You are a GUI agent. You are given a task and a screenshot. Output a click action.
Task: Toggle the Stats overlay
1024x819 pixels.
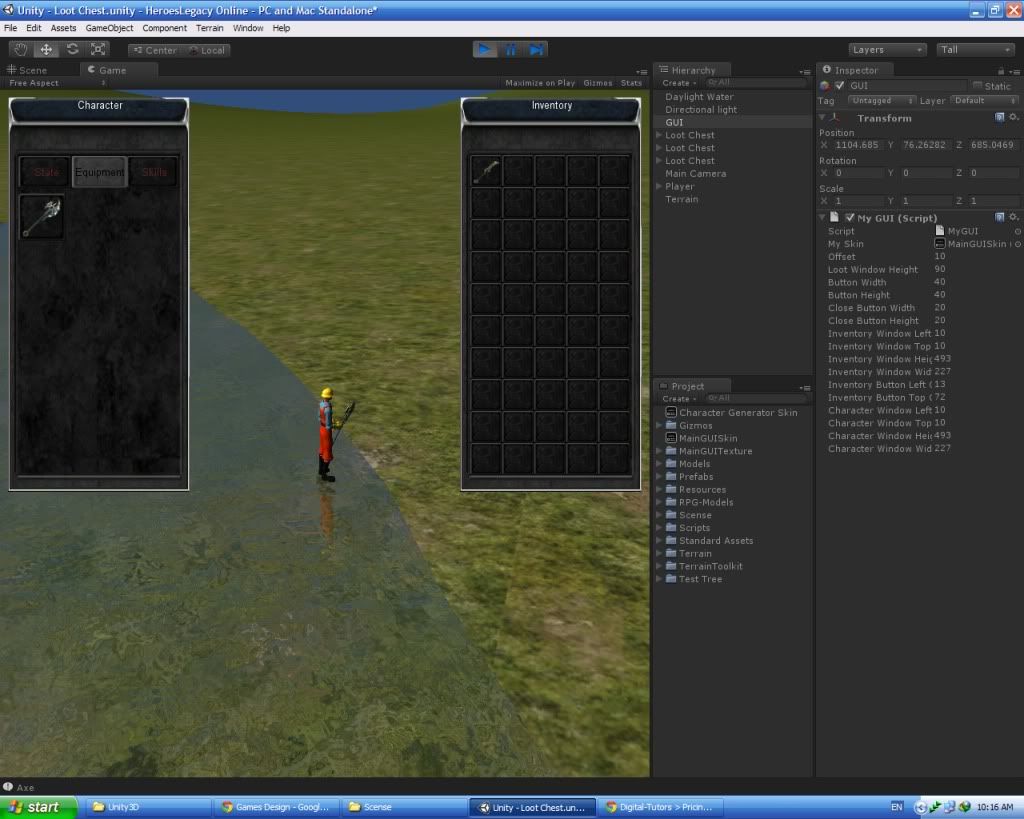click(631, 83)
